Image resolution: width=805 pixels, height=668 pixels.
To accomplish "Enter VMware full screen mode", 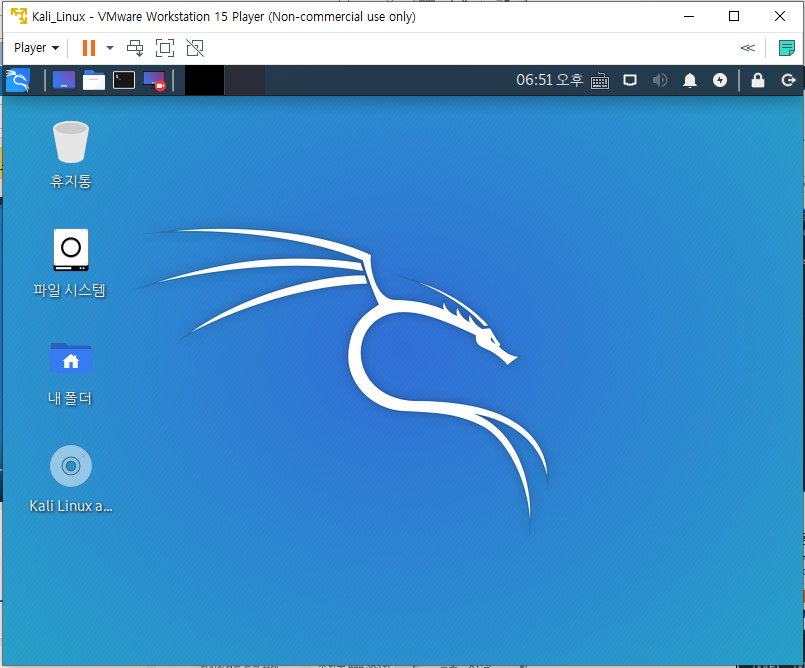I will (165, 48).
